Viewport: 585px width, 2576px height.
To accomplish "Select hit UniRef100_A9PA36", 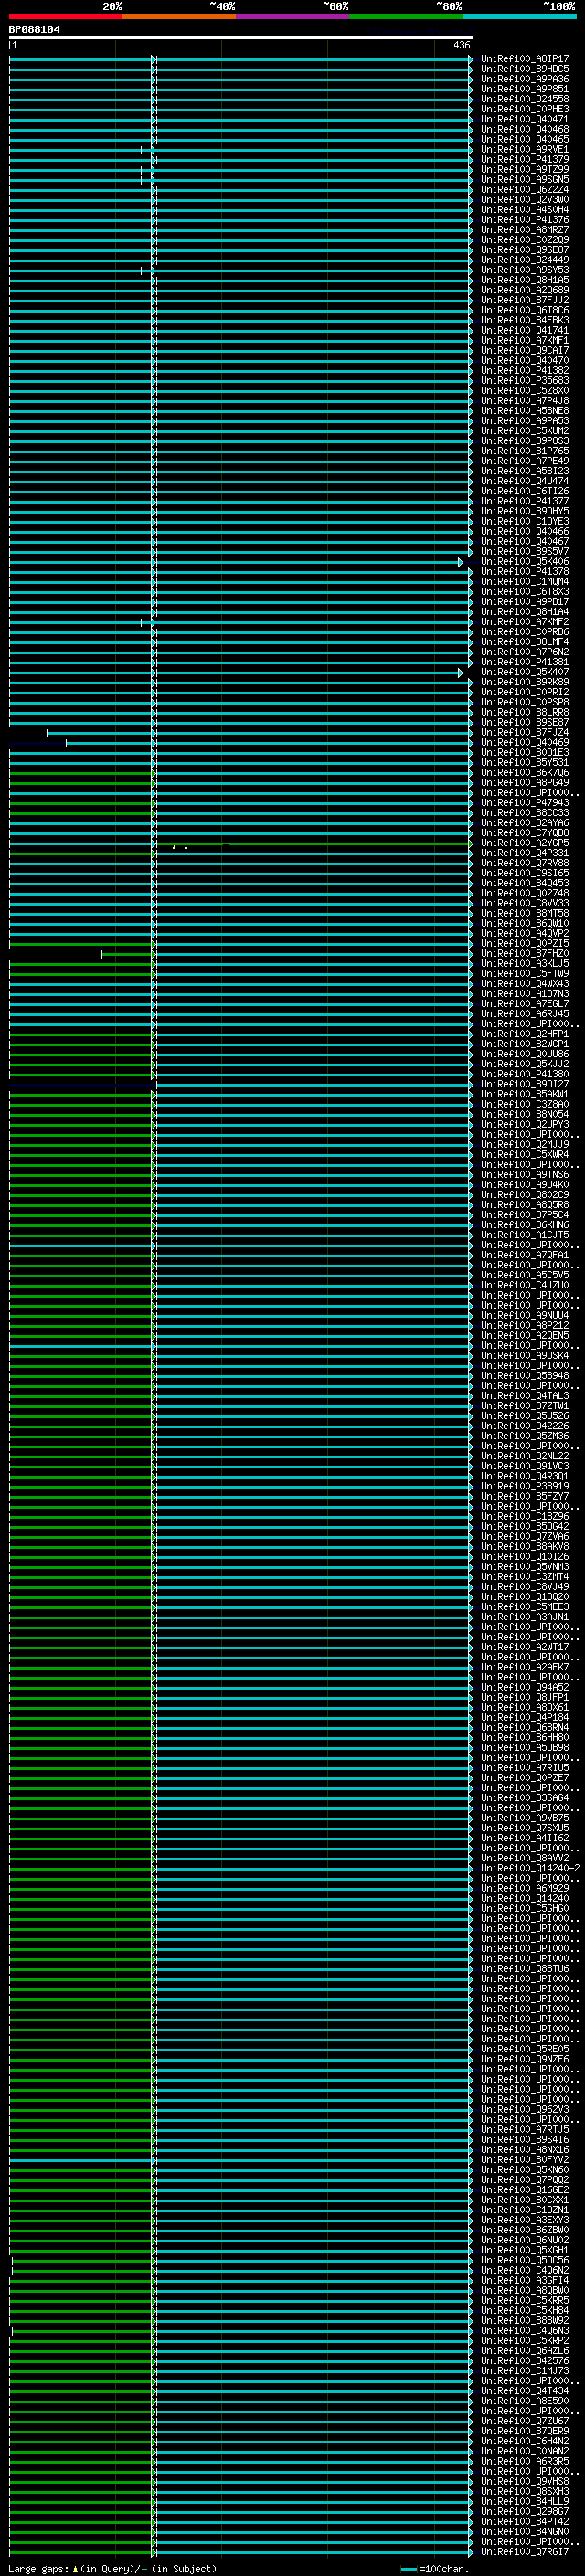I will coord(524,79).
